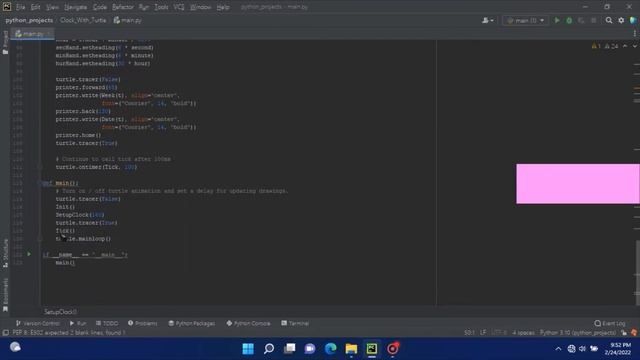Open the Tools menu

pos(161,7)
